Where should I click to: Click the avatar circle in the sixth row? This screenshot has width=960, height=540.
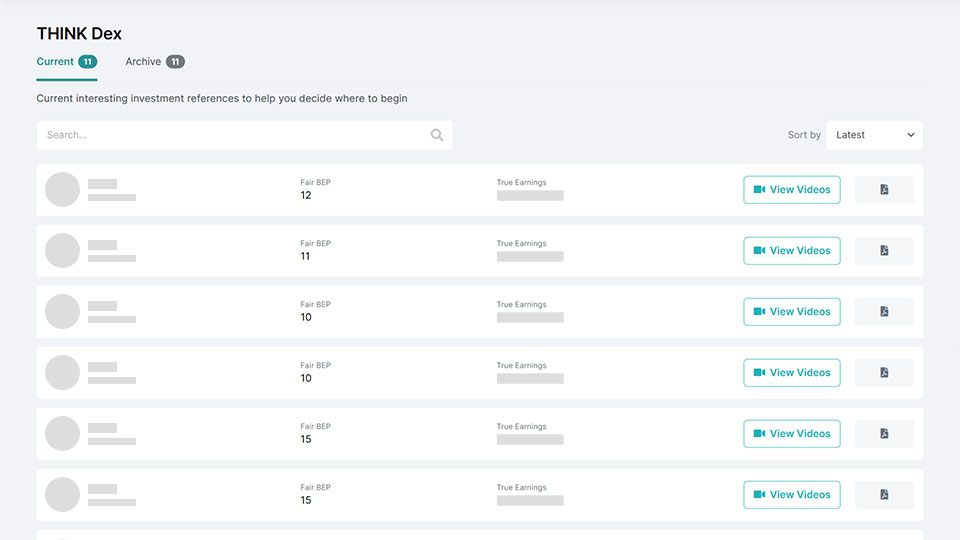pyautogui.click(x=63, y=495)
